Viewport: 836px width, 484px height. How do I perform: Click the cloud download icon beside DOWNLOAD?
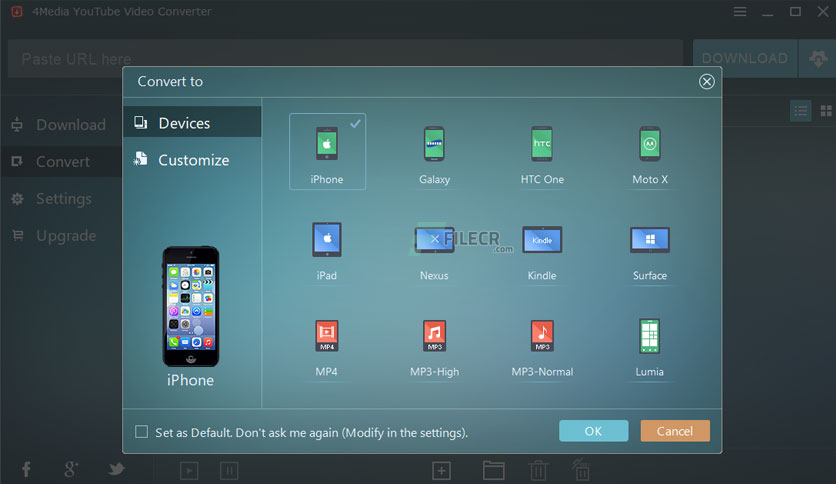pos(817,59)
